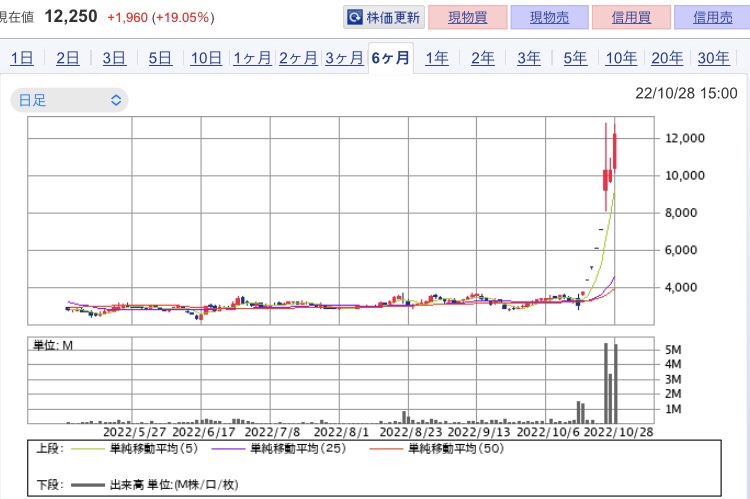Show the 5年 chart tab

click(x=574, y=58)
